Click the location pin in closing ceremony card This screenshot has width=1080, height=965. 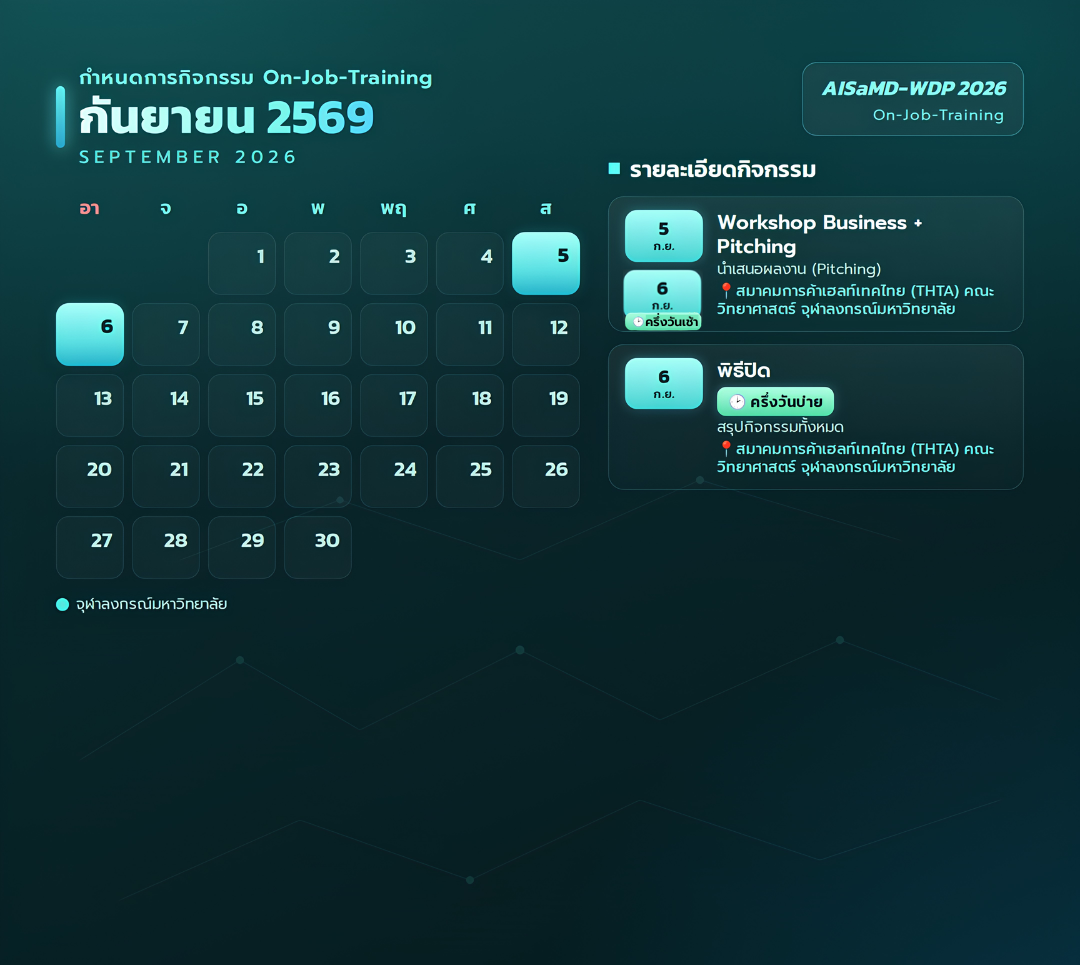[x=725, y=448]
